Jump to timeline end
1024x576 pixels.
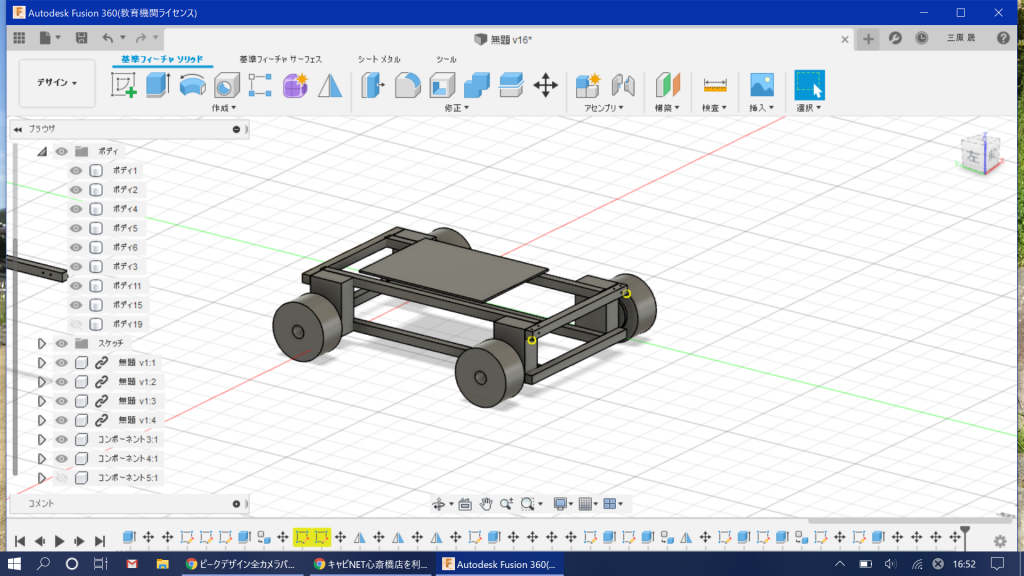(99, 541)
